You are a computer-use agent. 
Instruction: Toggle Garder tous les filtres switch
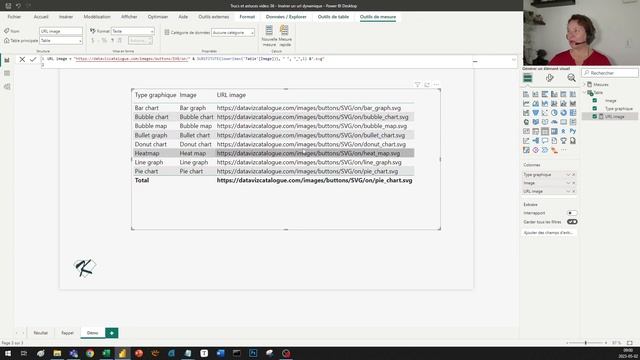coord(572,222)
